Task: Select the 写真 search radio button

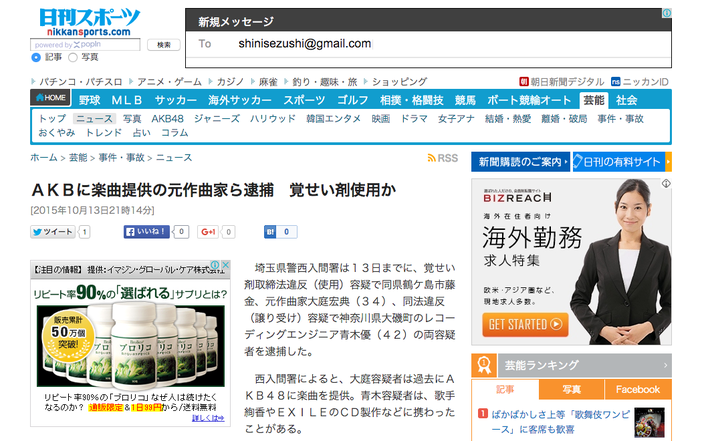Action: (x=73, y=57)
